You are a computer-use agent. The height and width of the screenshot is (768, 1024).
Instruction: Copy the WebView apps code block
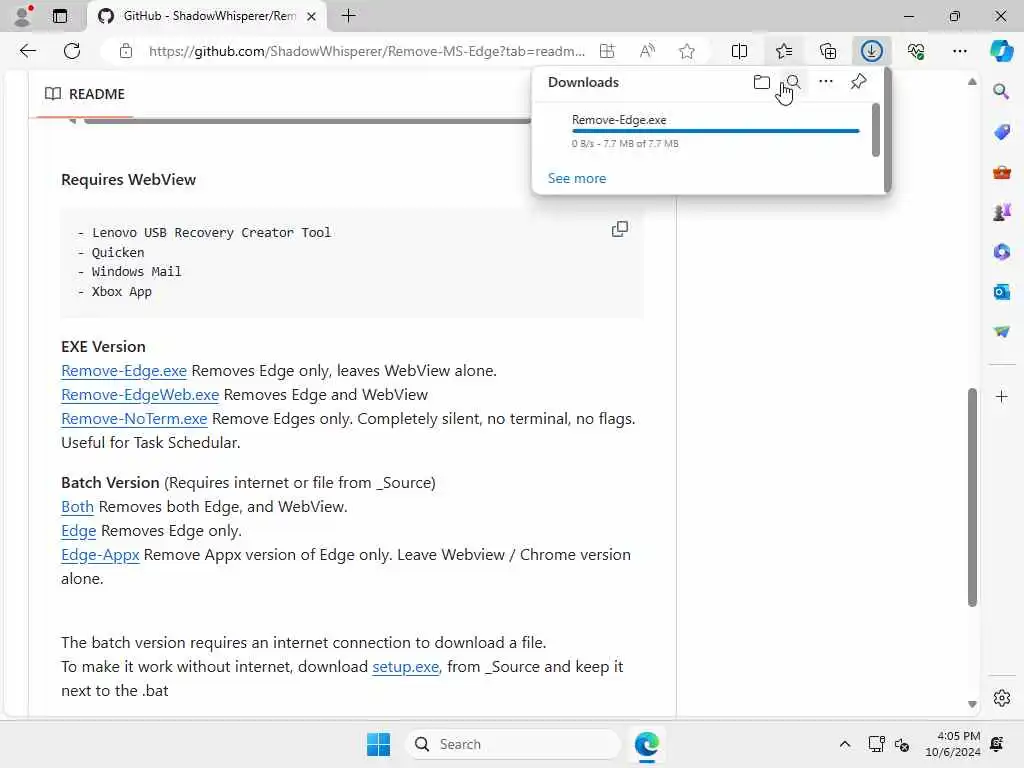pos(620,229)
